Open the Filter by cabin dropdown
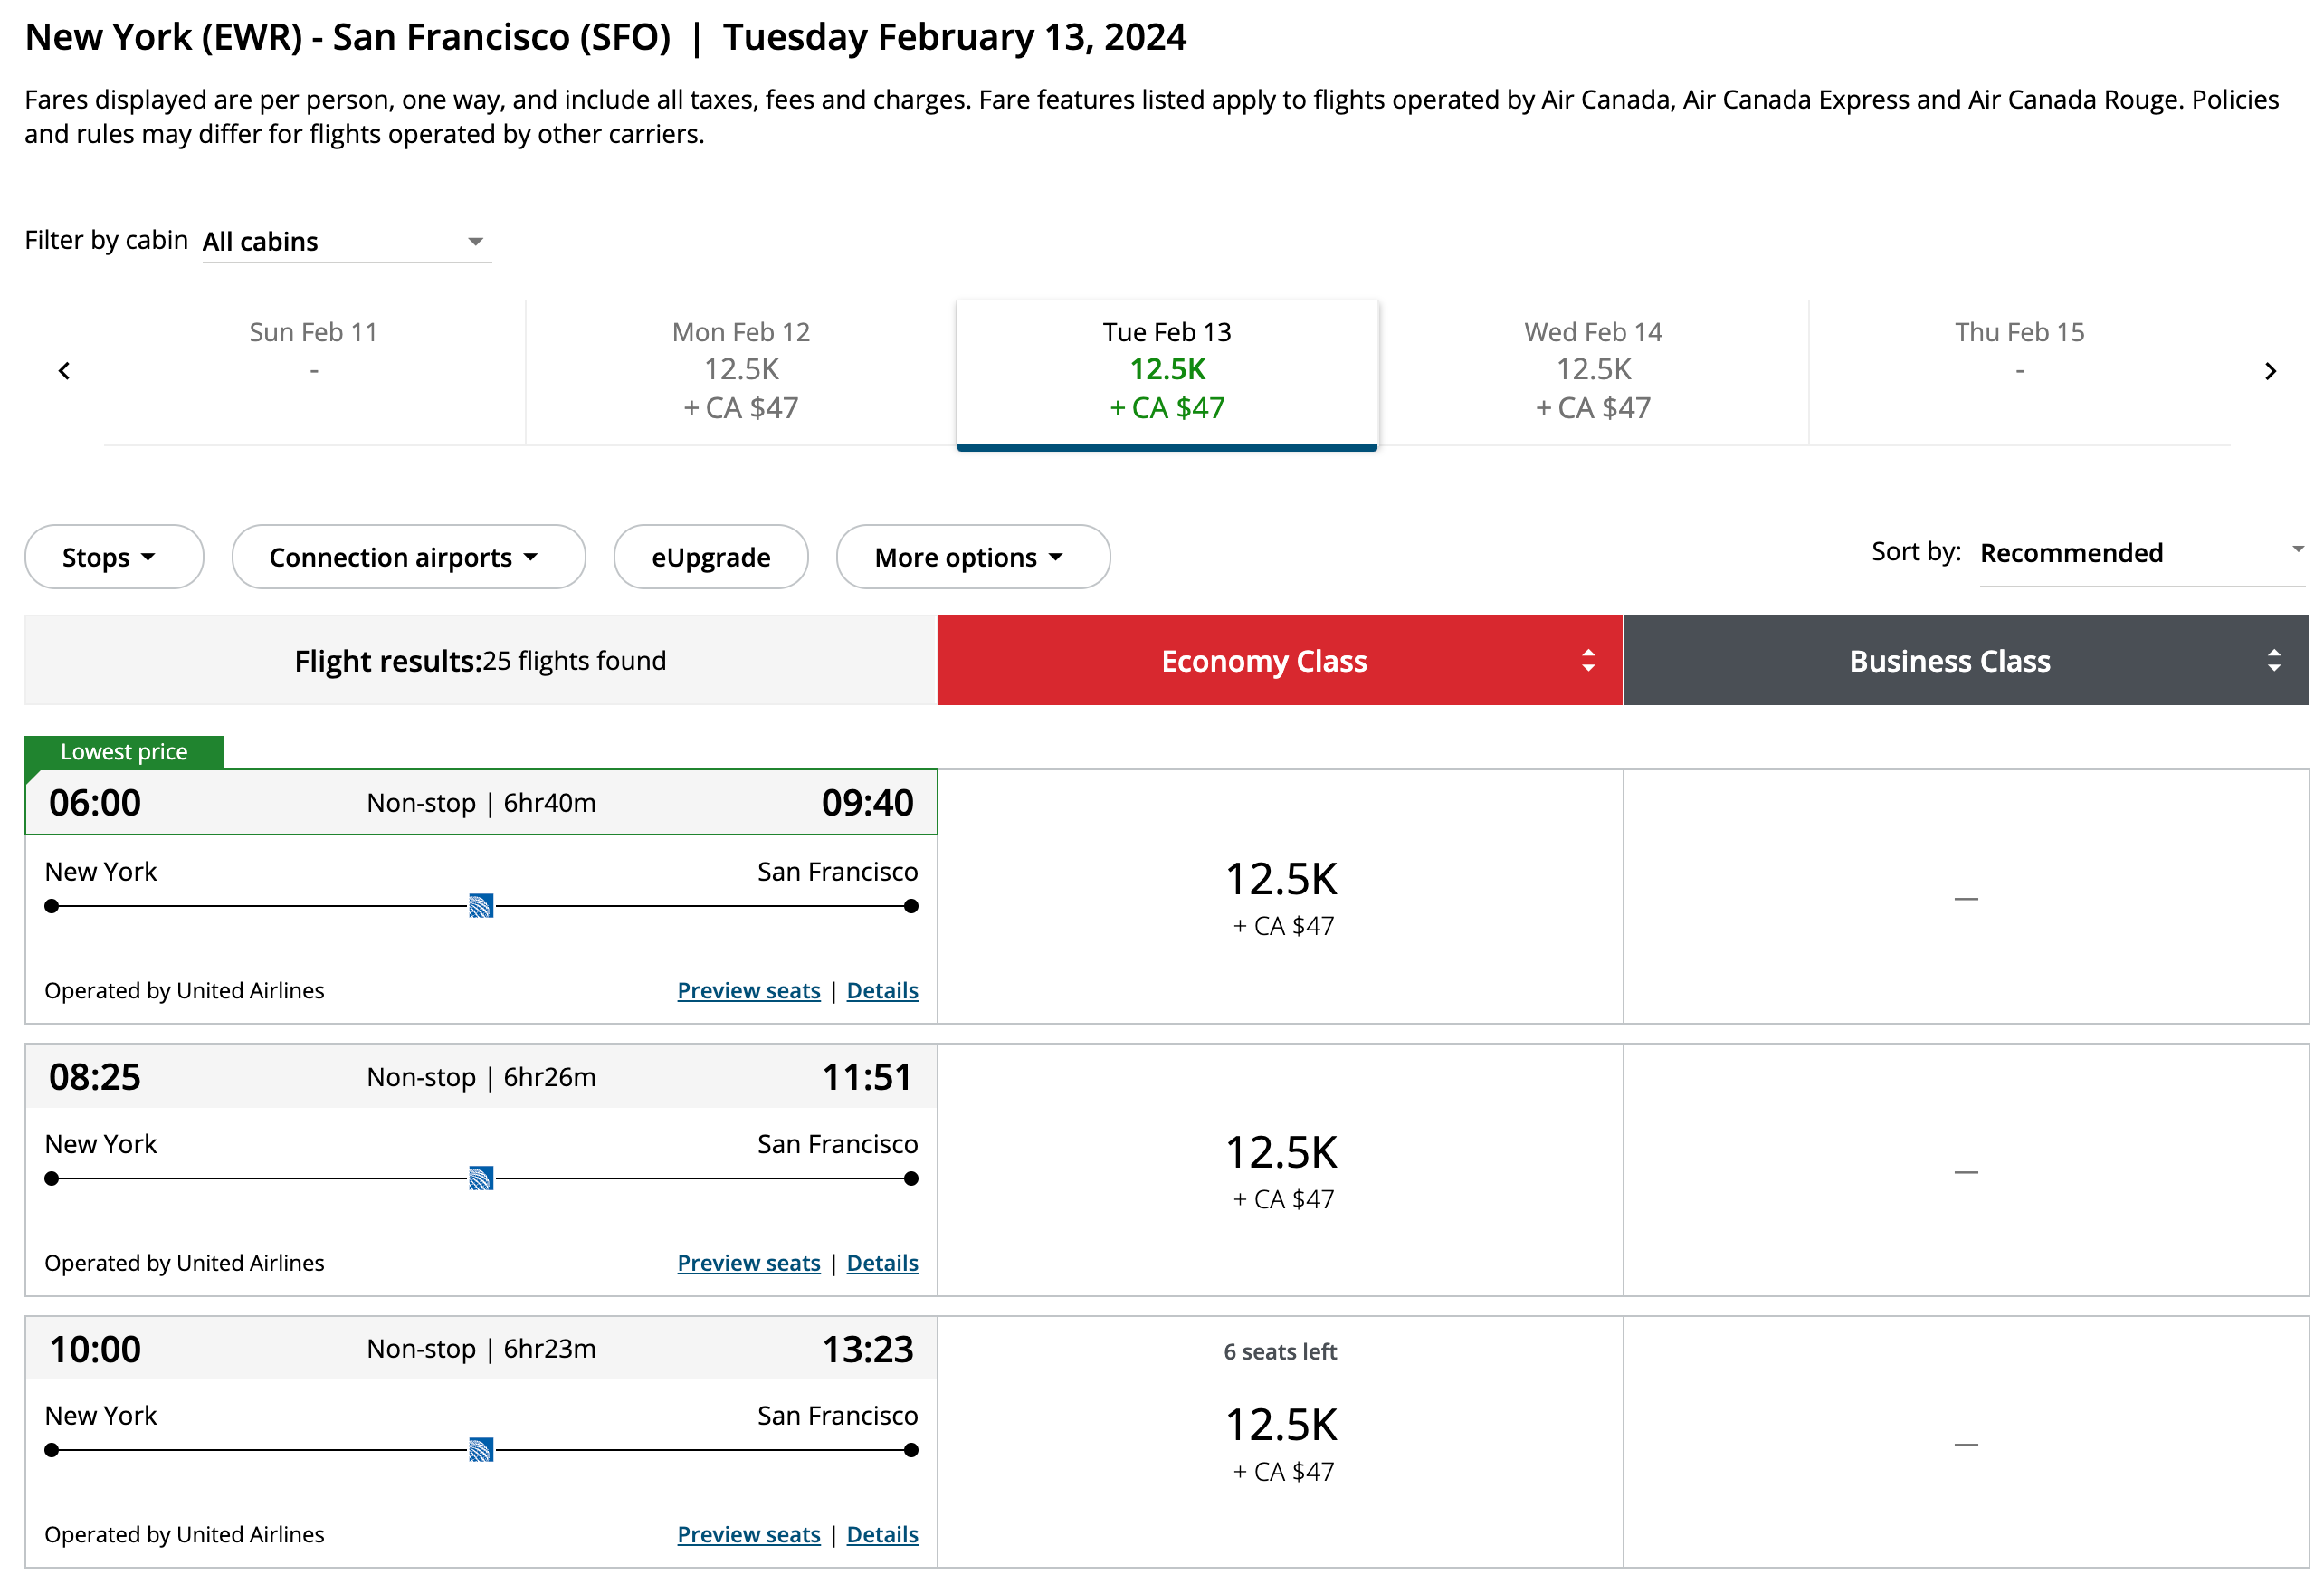 346,242
